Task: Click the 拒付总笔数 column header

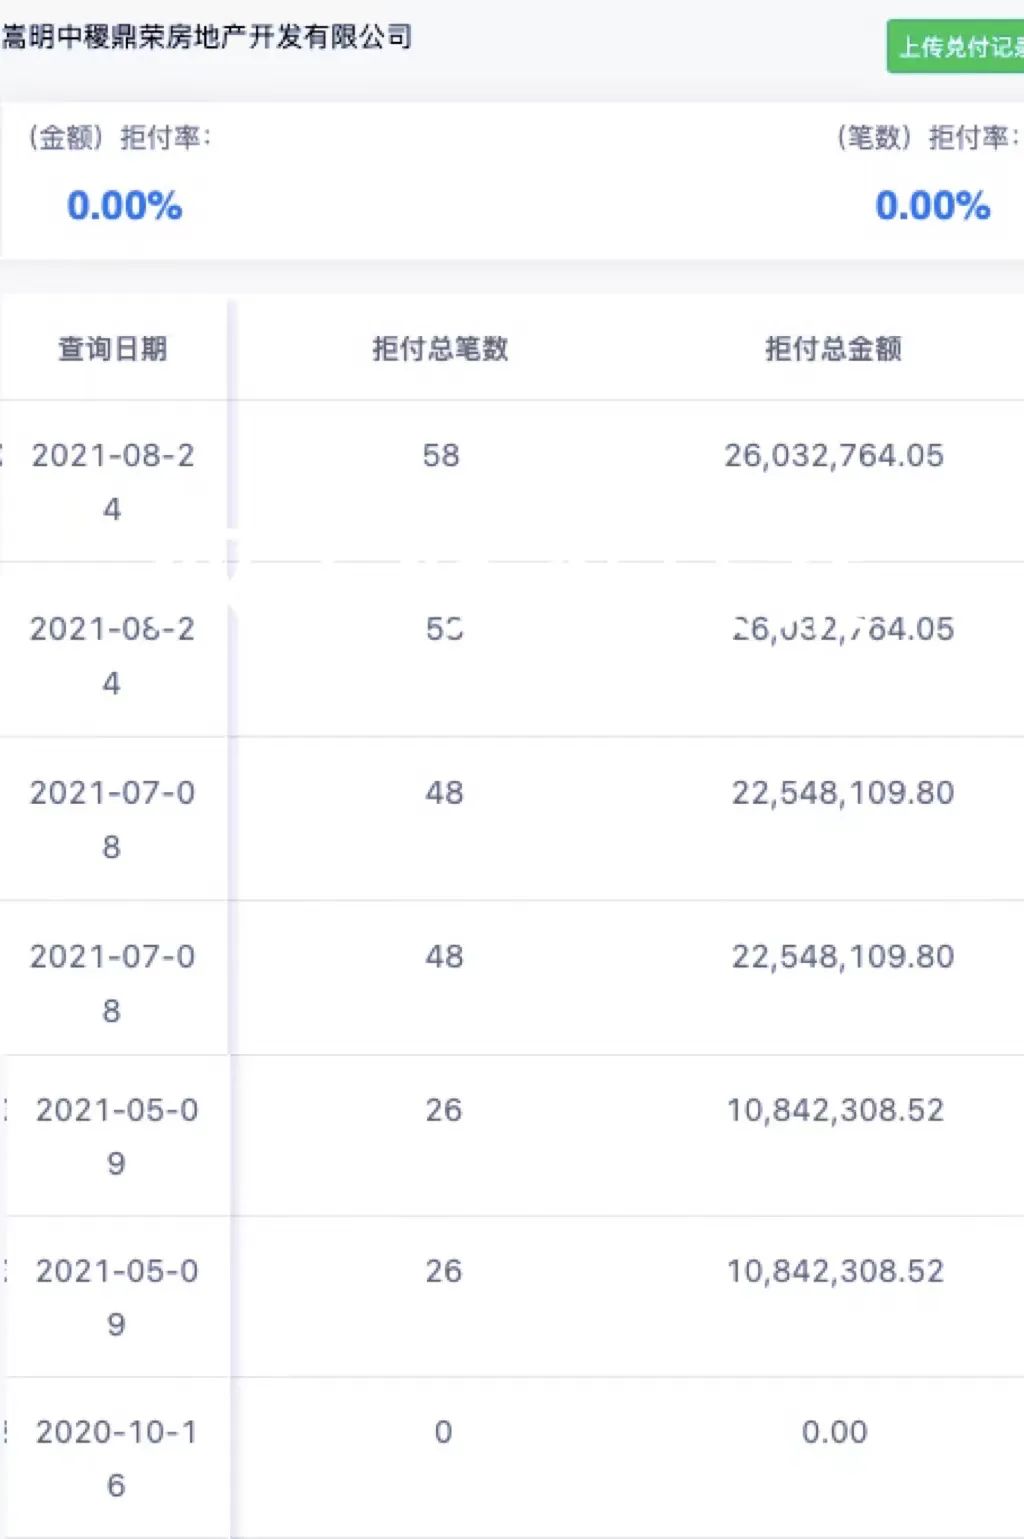Action: pos(440,349)
